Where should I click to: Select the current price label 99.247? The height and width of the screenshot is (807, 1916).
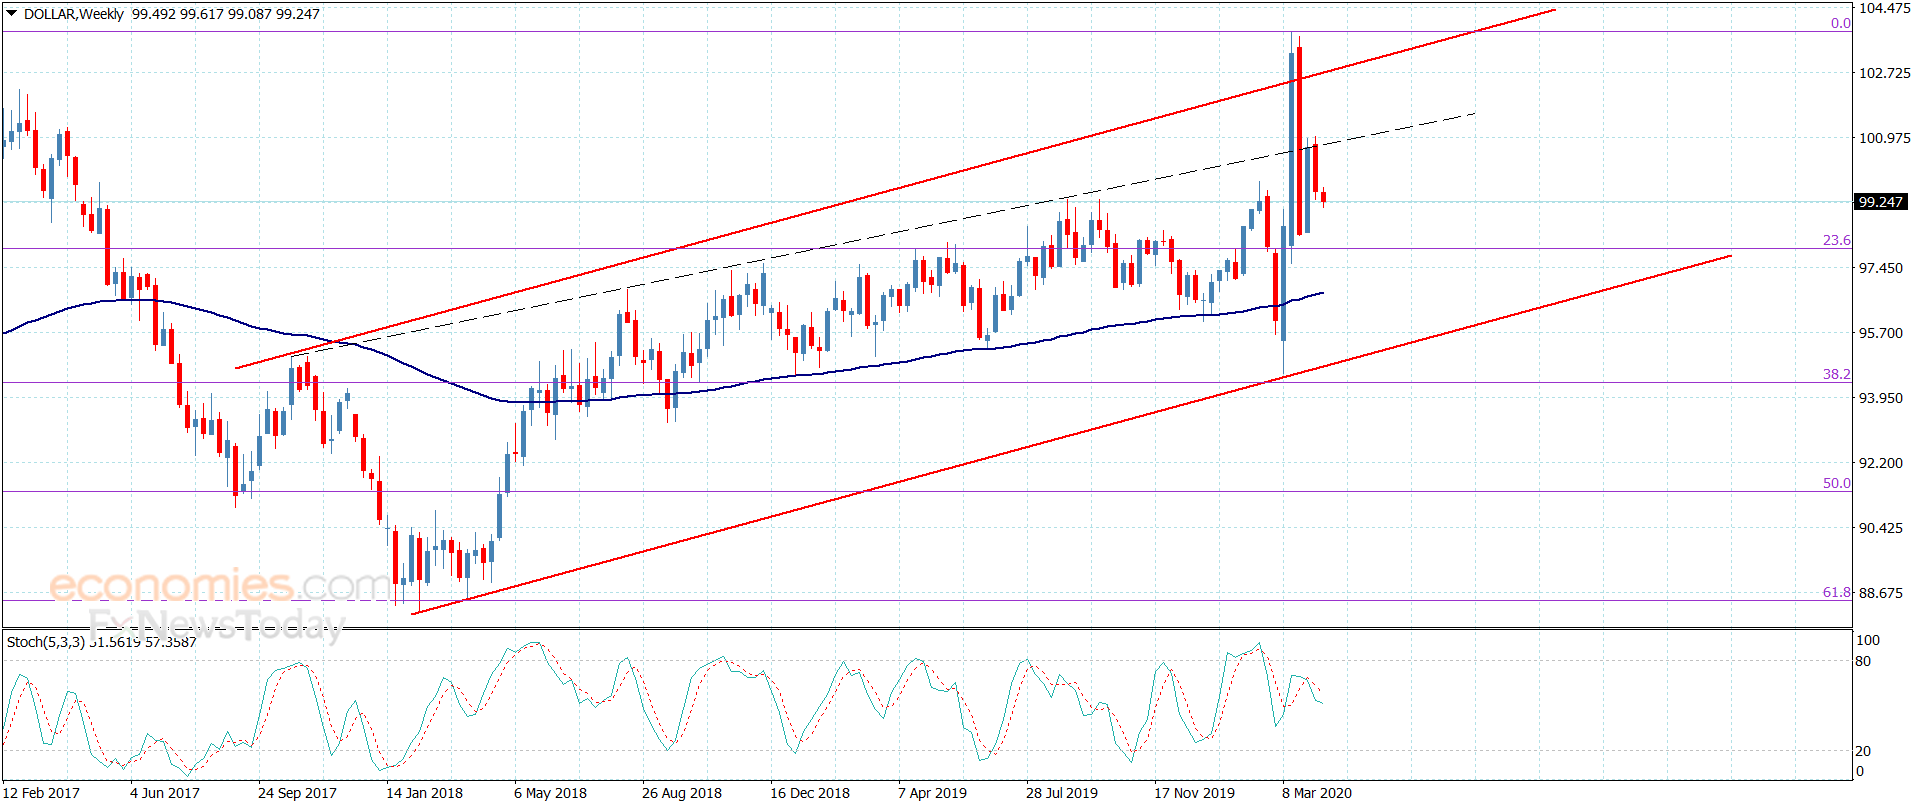coord(1880,202)
